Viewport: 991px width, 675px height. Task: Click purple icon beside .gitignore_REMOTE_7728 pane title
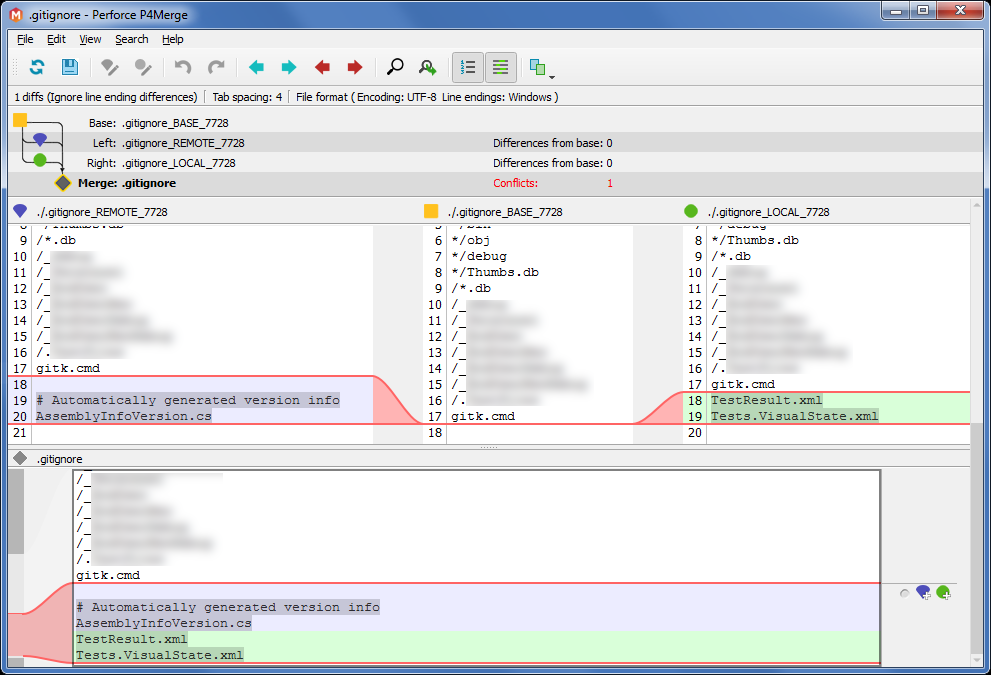point(20,211)
